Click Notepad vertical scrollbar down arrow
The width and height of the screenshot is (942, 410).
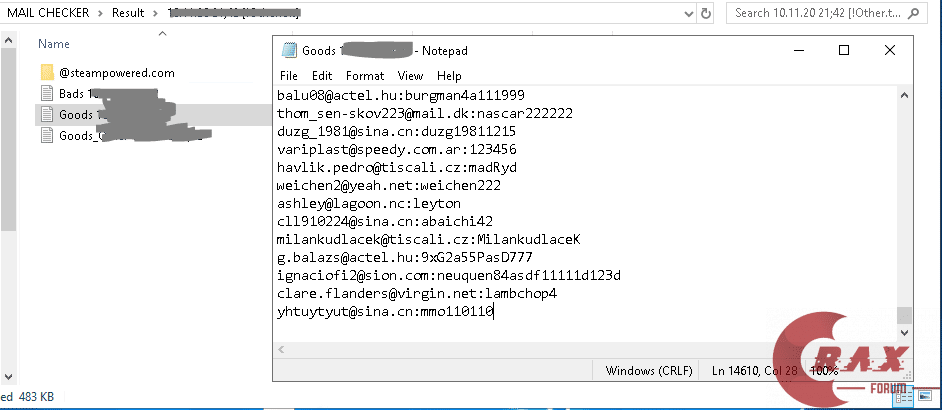click(904, 333)
